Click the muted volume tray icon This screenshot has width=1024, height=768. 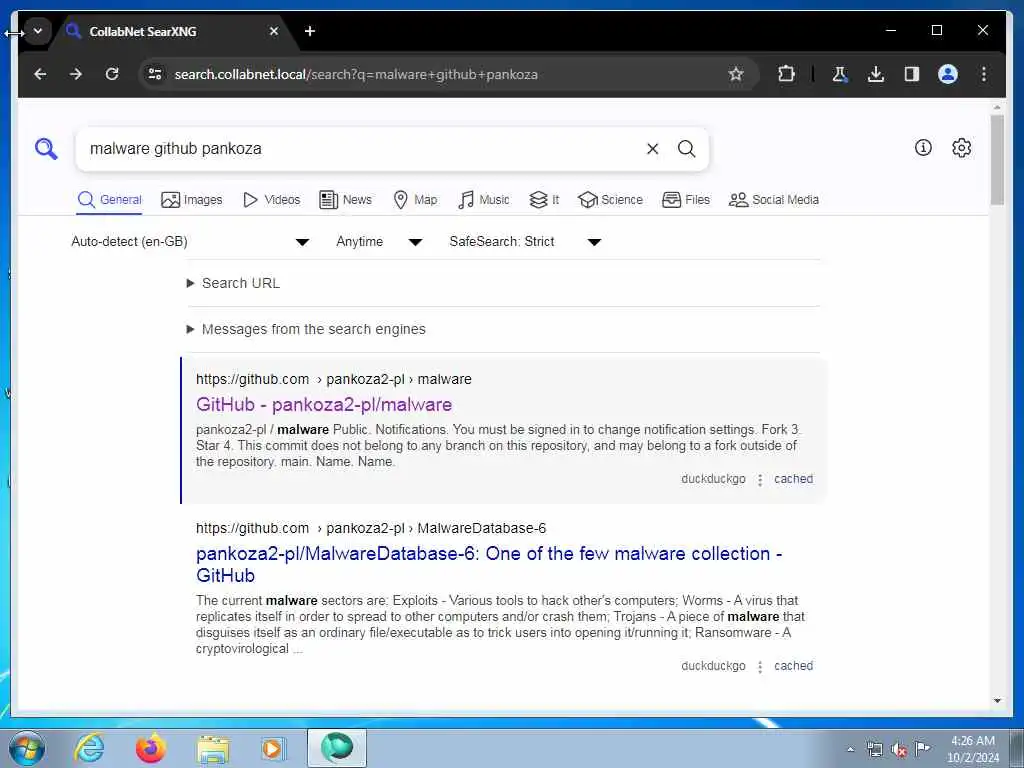[x=899, y=749]
